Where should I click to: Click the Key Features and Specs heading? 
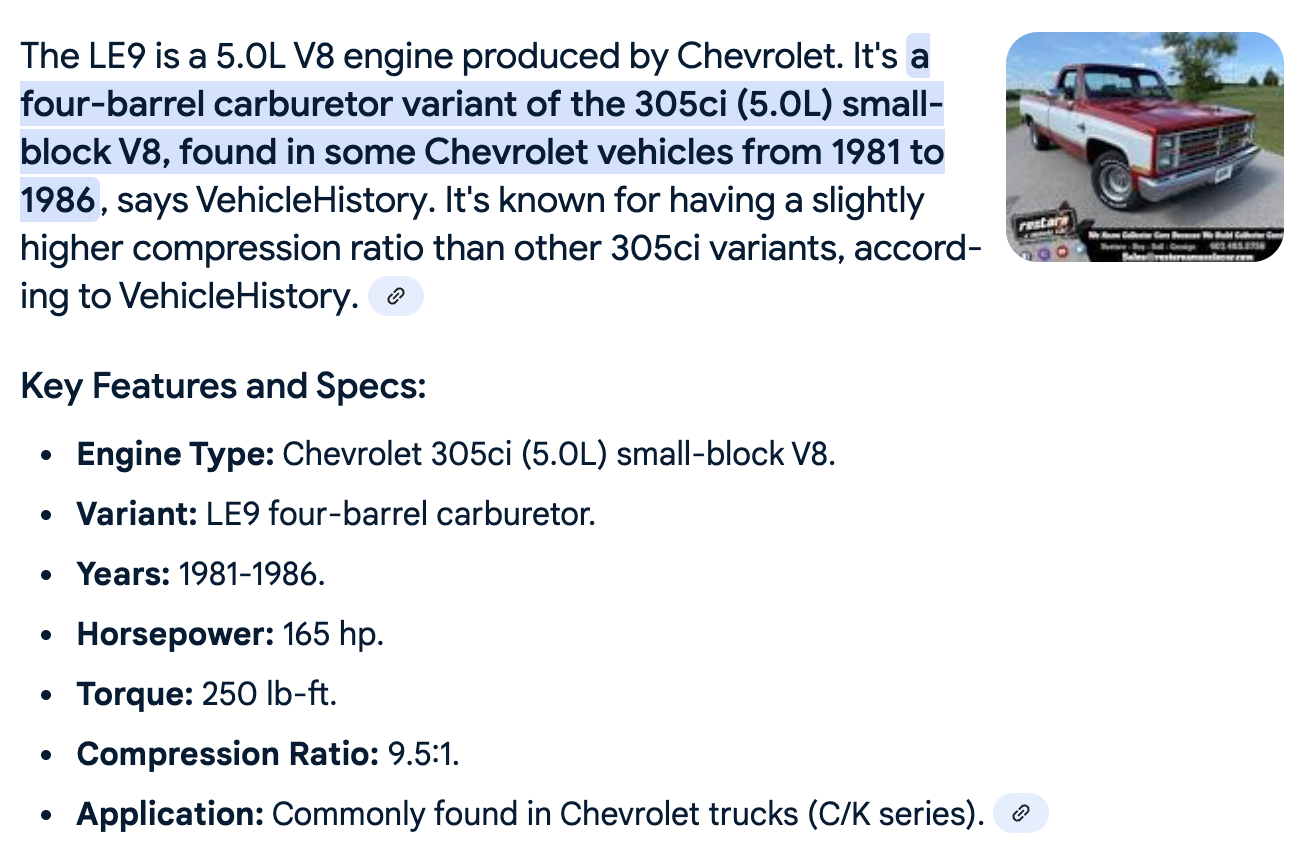click(x=223, y=385)
